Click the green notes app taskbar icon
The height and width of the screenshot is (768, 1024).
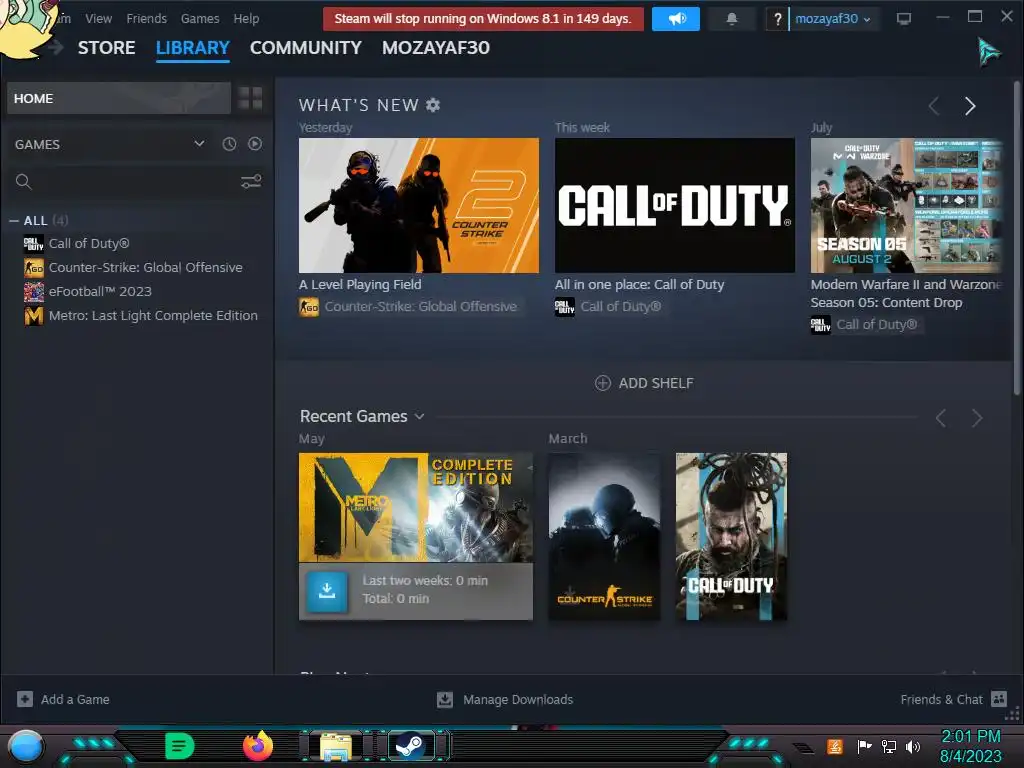180,746
